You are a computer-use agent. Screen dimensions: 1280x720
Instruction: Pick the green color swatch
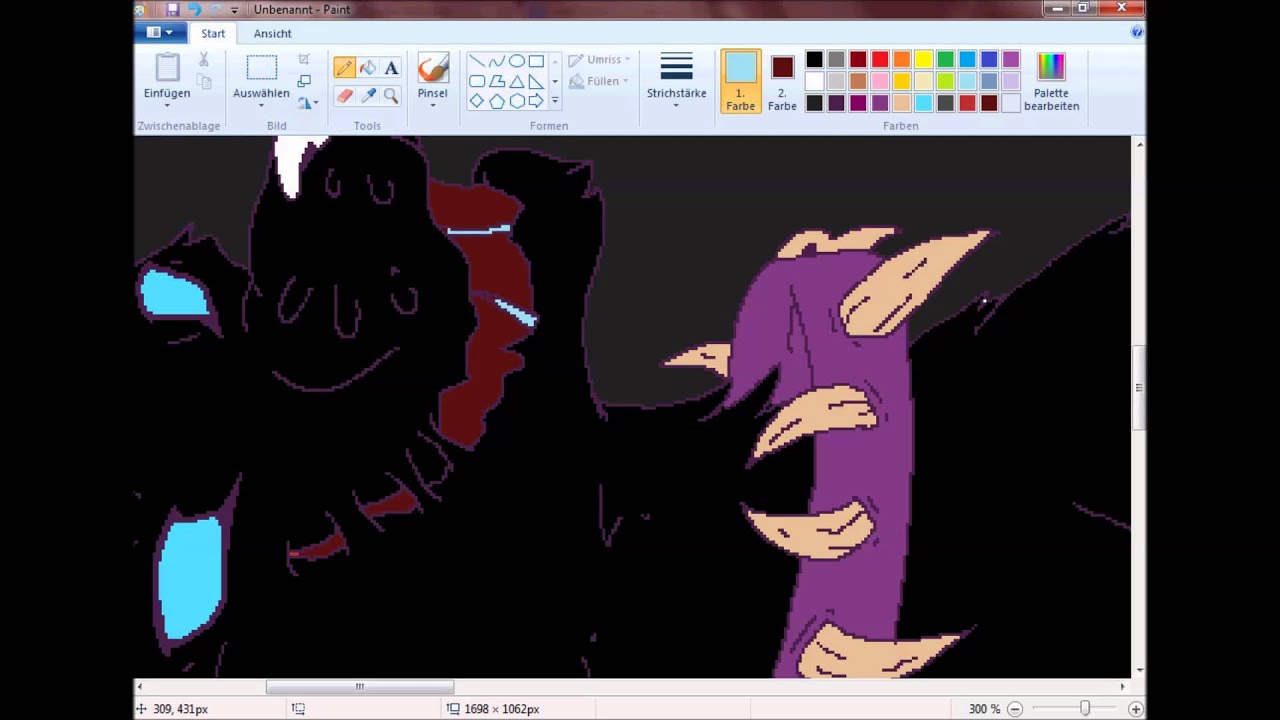pyautogui.click(x=945, y=60)
